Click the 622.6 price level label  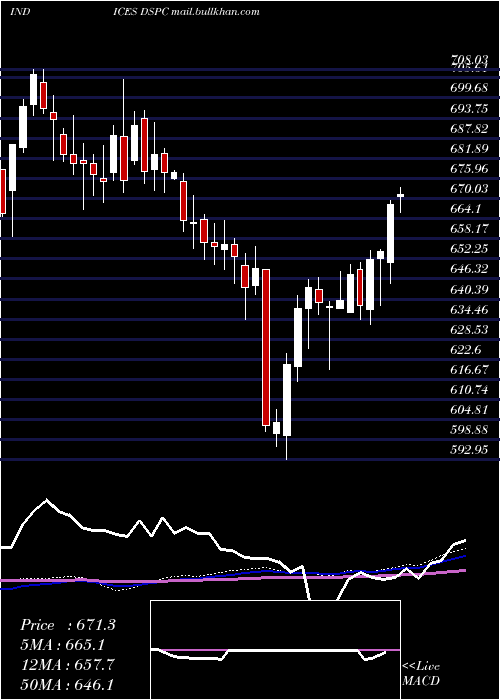coord(466,350)
